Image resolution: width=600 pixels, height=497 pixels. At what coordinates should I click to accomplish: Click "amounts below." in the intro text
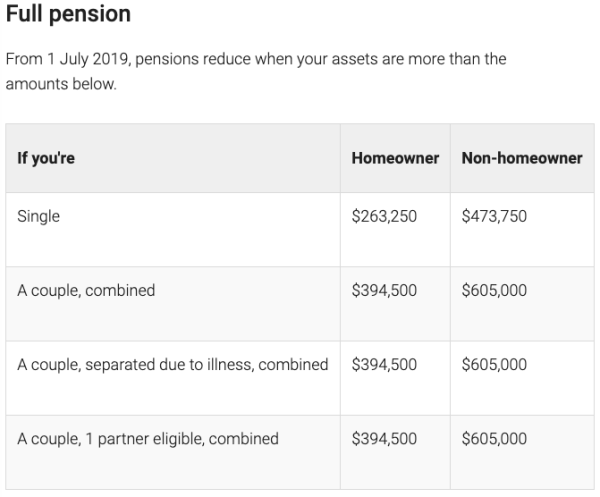61,84
